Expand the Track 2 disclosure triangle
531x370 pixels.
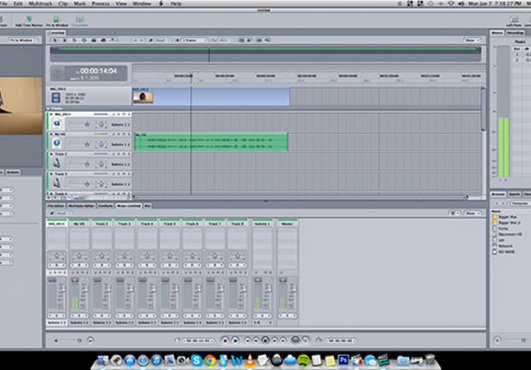pyautogui.click(x=51, y=154)
